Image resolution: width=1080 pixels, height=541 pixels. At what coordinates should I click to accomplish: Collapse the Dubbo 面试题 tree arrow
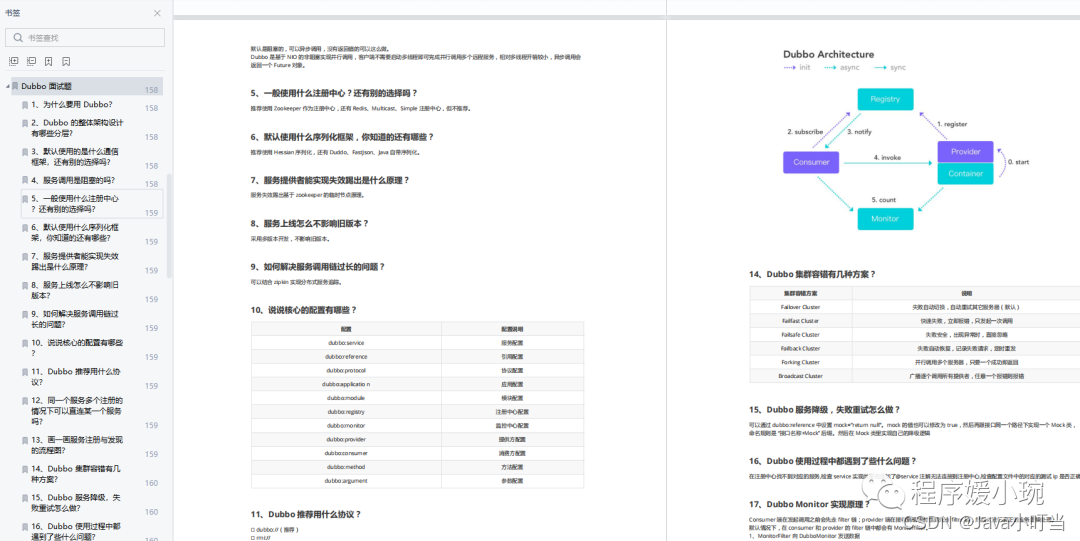(8, 87)
